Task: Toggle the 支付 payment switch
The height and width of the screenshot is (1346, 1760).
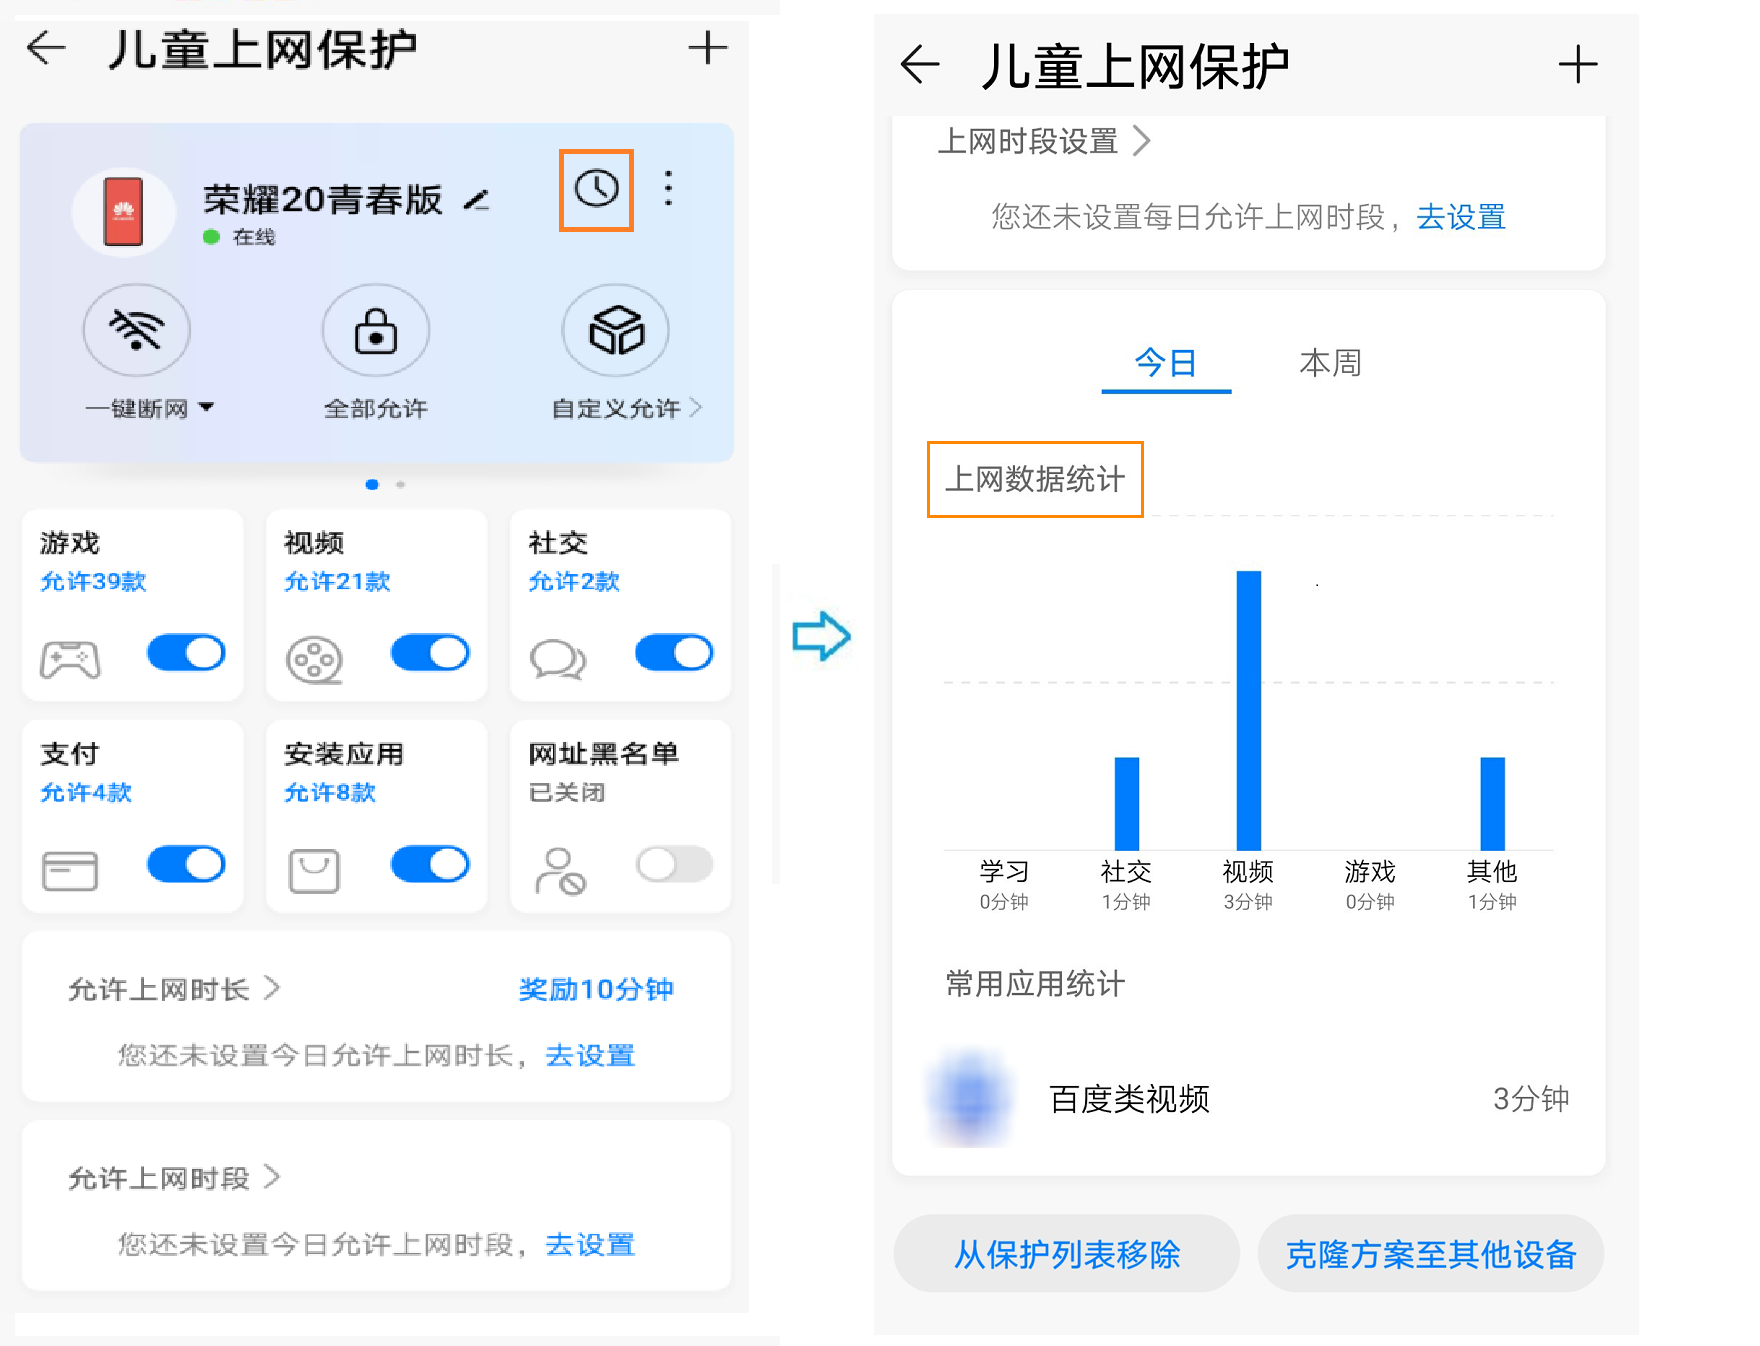Action: pyautogui.click(x=186, y=864)
